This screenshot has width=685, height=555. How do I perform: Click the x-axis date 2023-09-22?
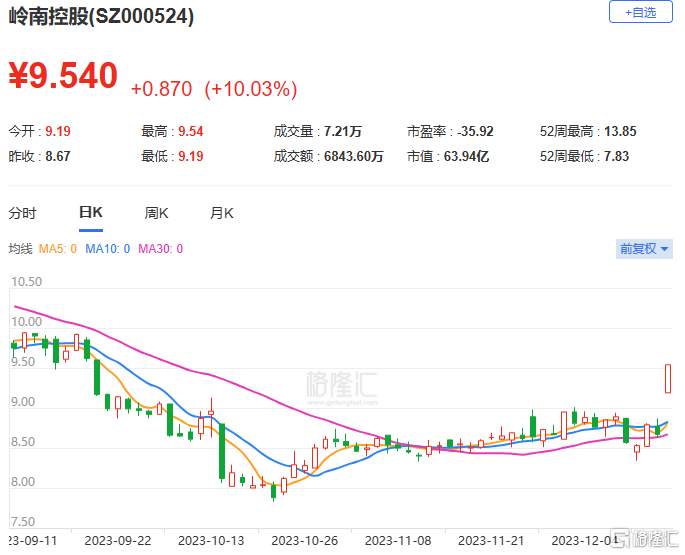118,541
